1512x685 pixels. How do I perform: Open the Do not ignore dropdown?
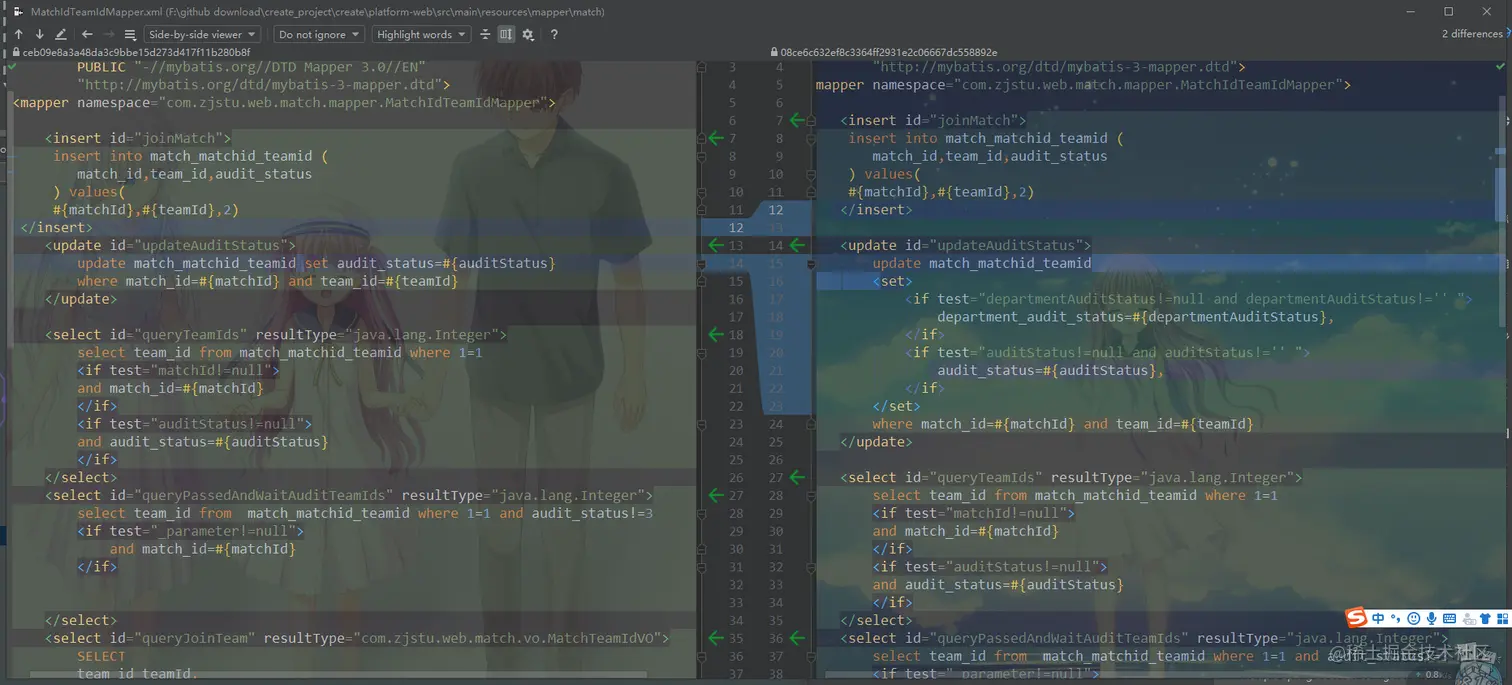pyautogui.click(x=319, y=34)
